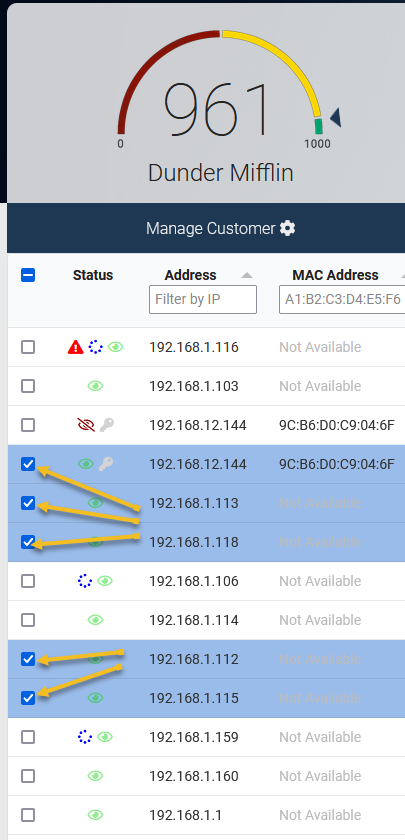405x840 pixels.
Task: Open Manage Customer settings
Action: (221, 229)
